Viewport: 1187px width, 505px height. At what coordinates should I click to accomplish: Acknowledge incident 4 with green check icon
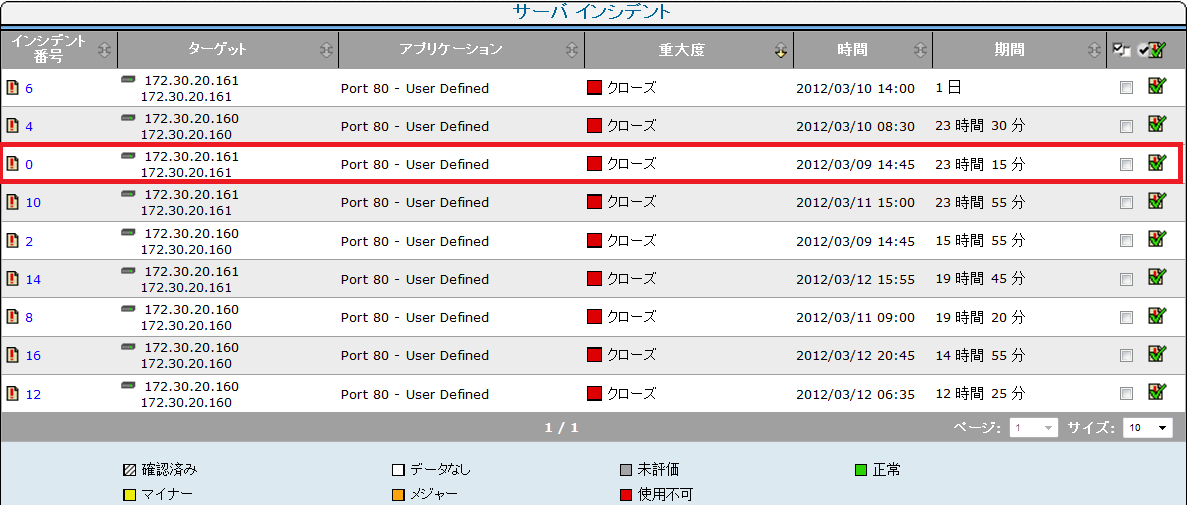click(1156, 123)
